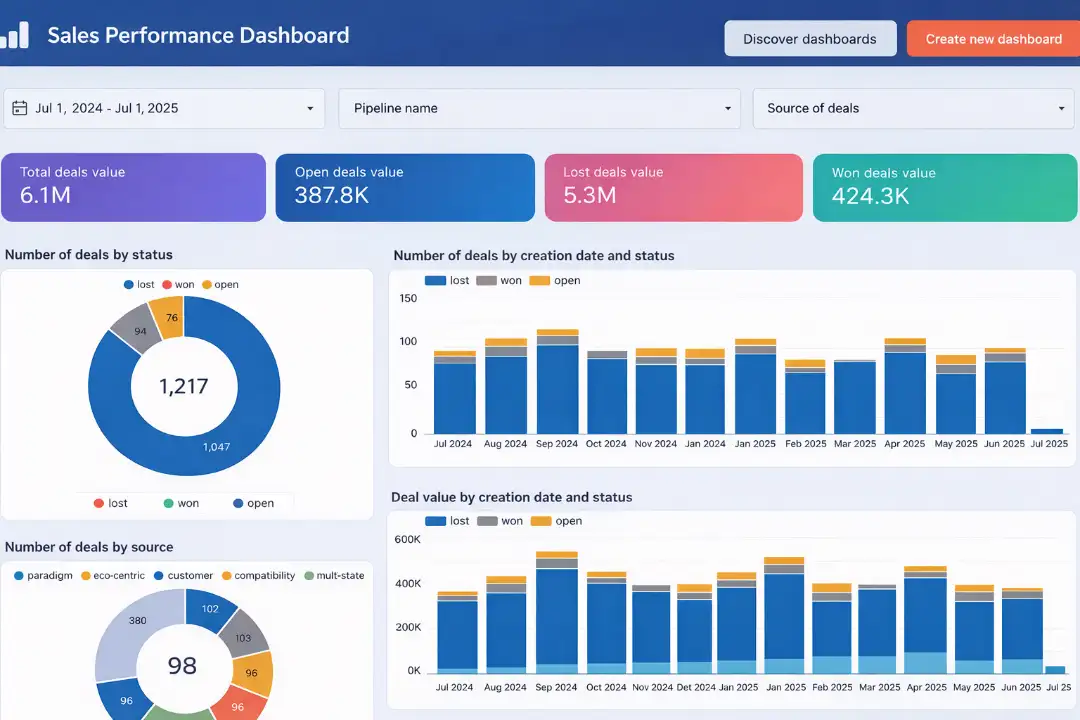This screenshot has height=720, width=1080.
Task: Click the orange open swatch above creation date chart
Action: pos(538,280)
